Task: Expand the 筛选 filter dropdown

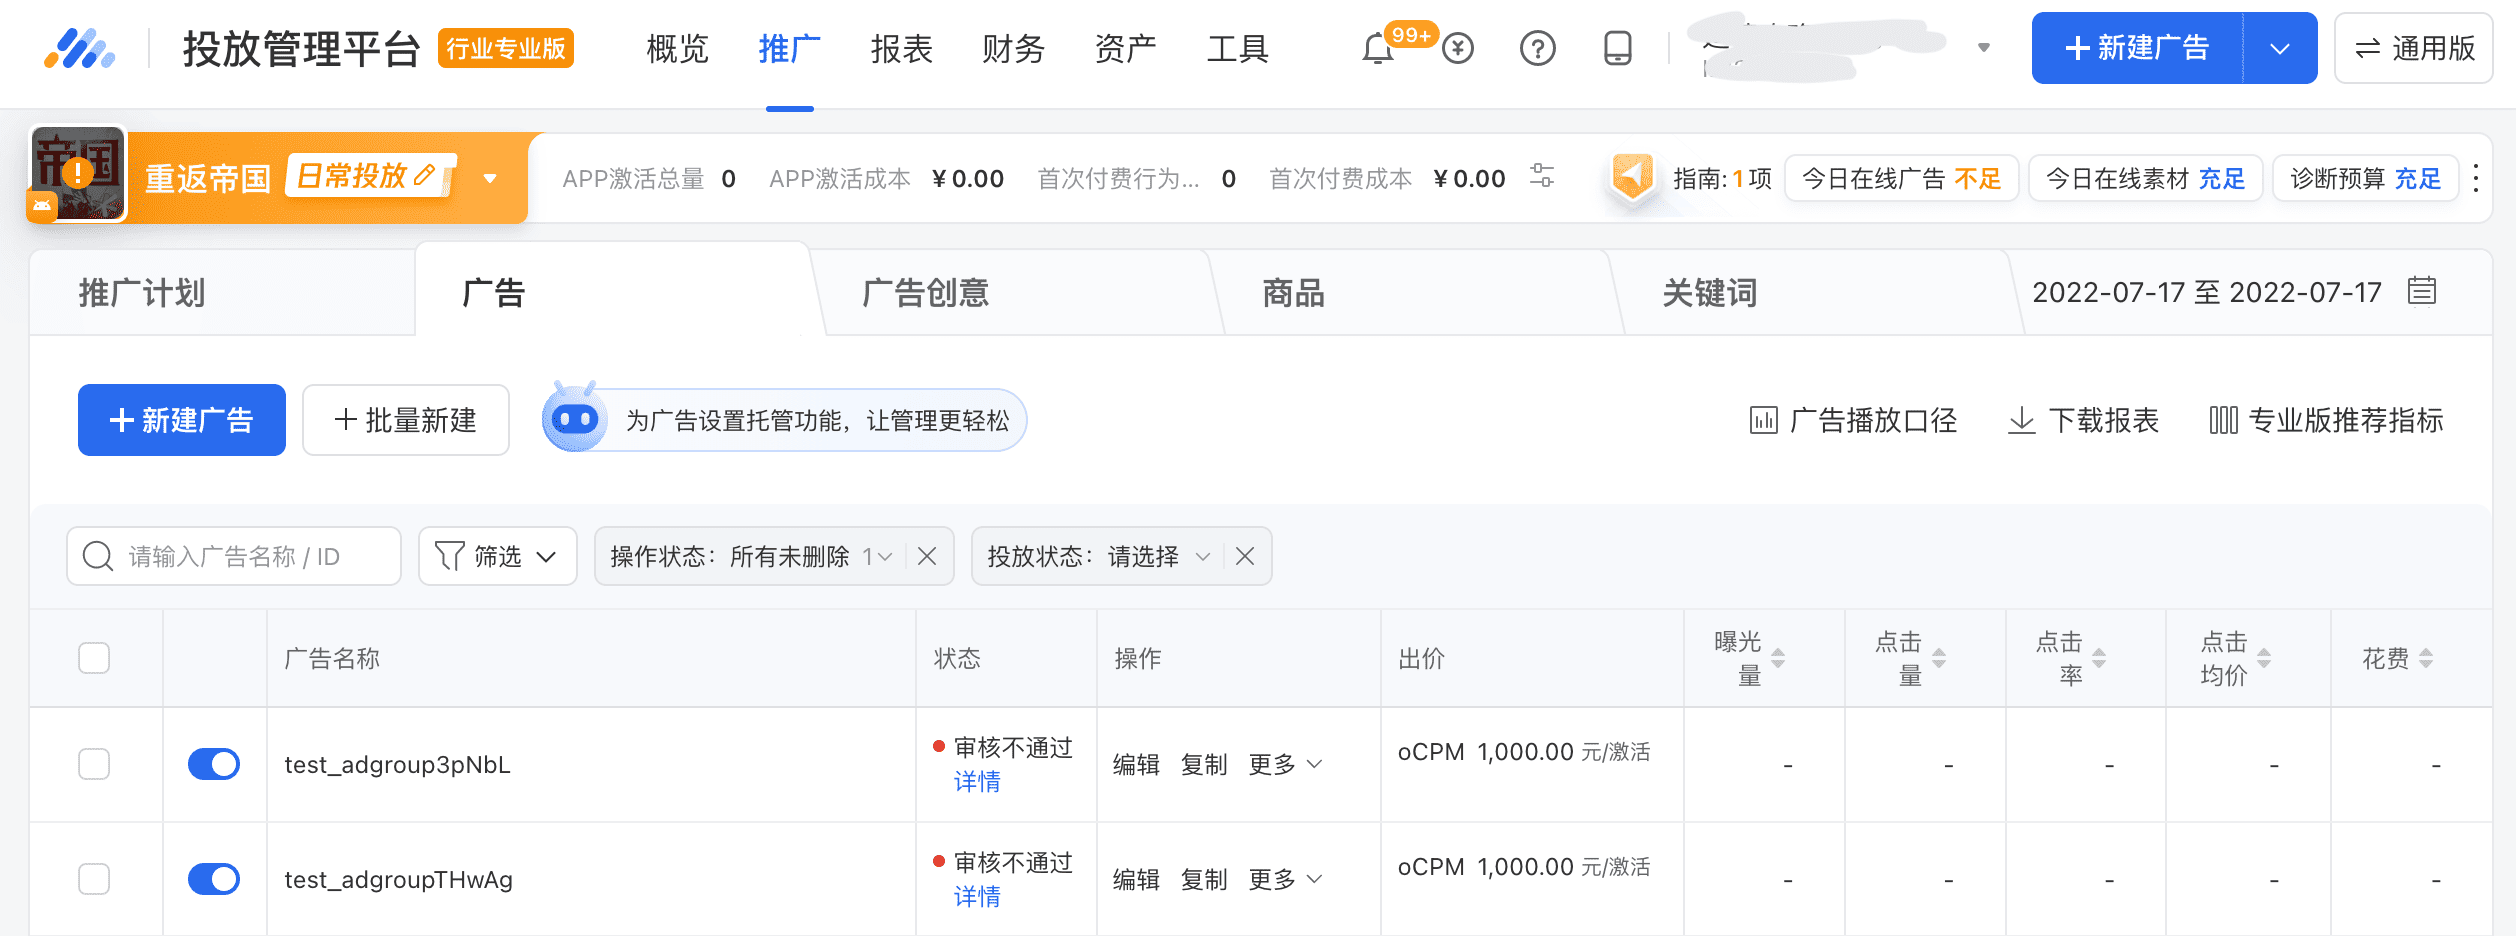Action: (497, 556)
